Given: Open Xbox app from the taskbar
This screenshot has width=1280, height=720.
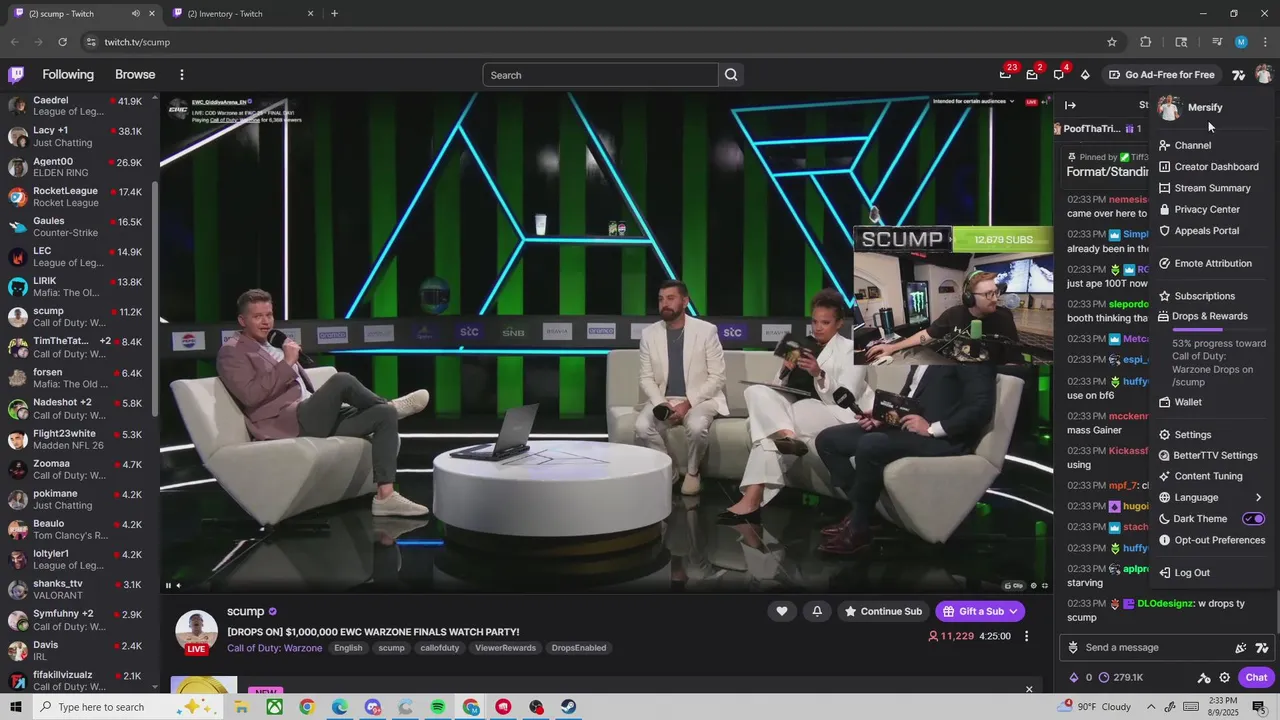Looking at the screenshot, I should [x=274, y=707].
